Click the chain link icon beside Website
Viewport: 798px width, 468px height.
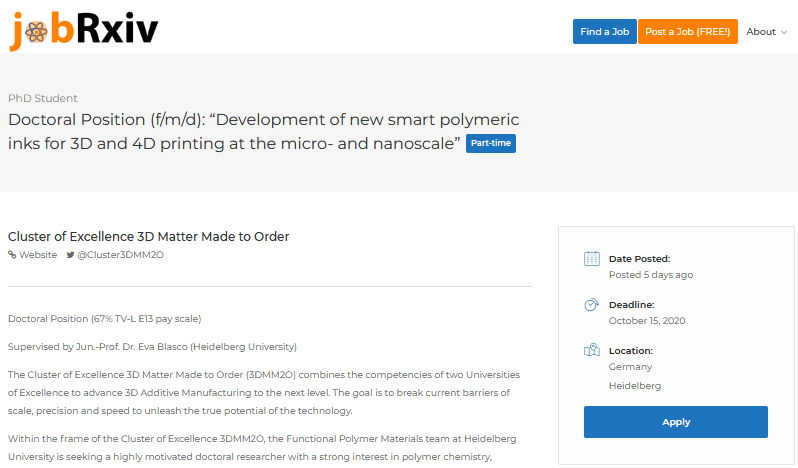12,255
